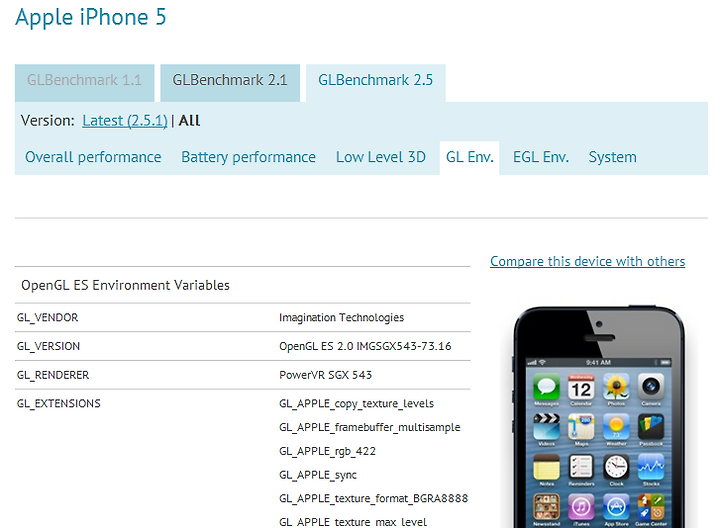
Task: Click the iPhone 5 device photo
Action: coord(599,416)
